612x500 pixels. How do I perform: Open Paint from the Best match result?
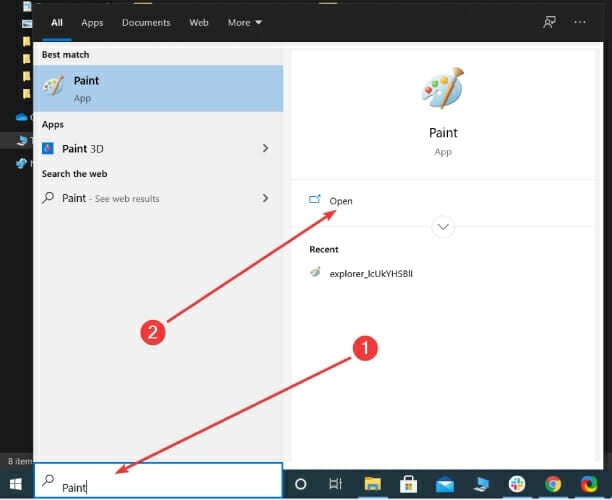click(x=158, y=89)
